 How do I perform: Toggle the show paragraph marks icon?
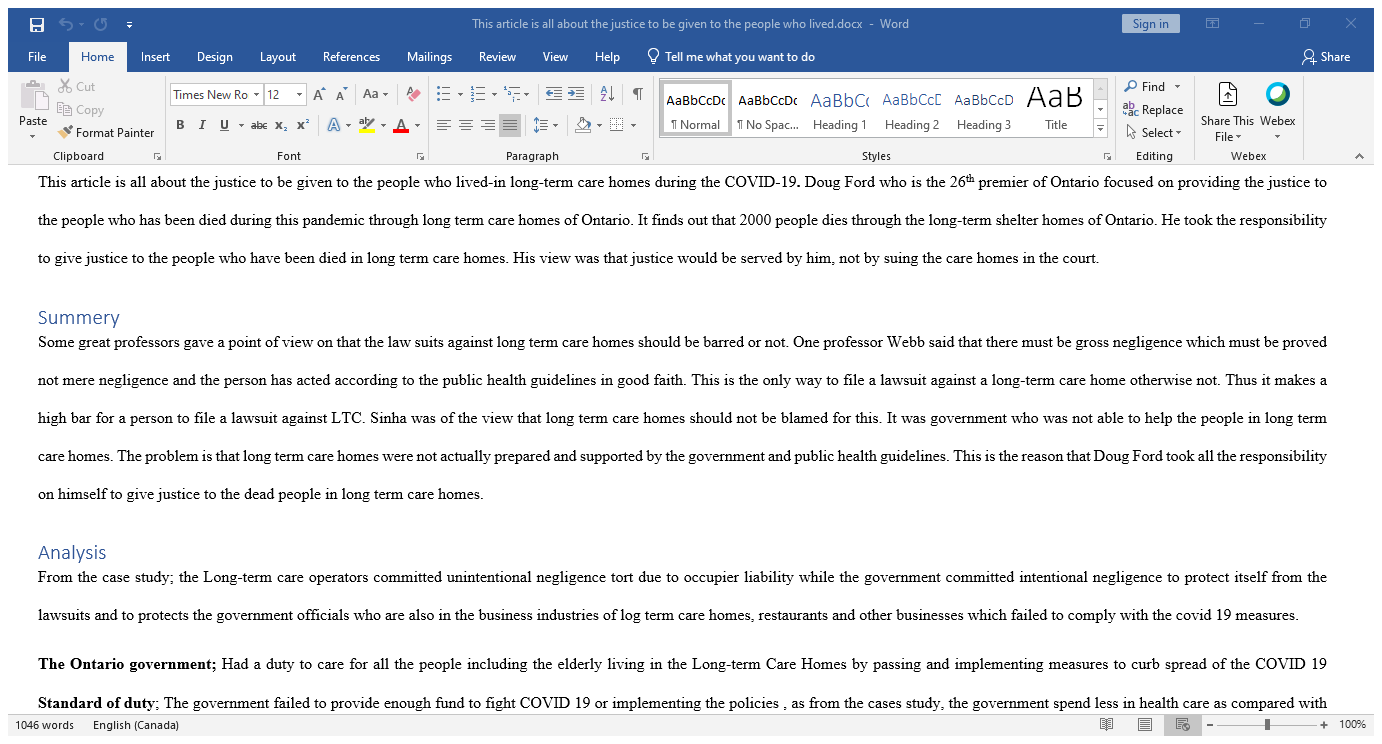point(637,92)
